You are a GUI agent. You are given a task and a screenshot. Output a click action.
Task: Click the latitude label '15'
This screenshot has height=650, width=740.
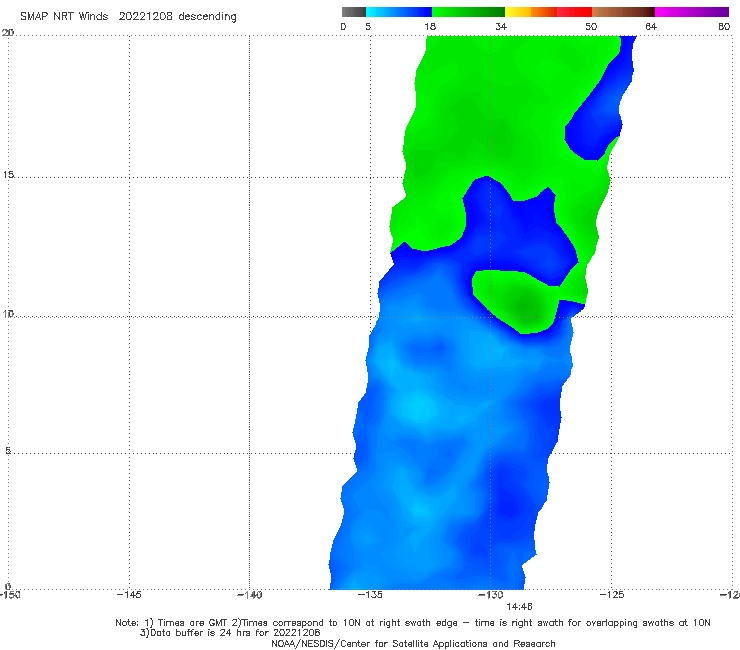tap(8, 175)
